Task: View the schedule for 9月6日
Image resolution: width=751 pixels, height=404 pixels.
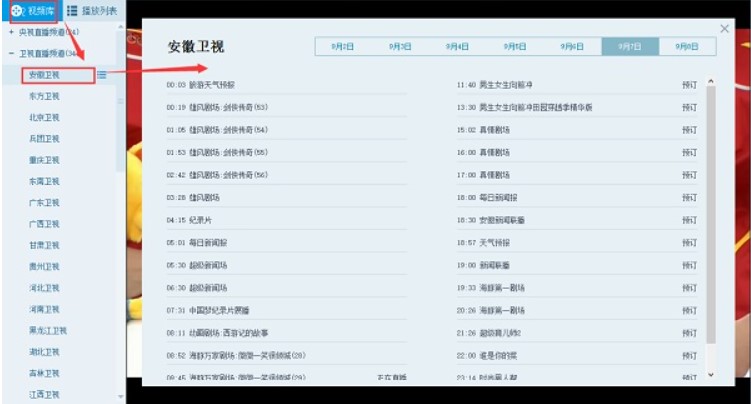Action: pos(572,46)
